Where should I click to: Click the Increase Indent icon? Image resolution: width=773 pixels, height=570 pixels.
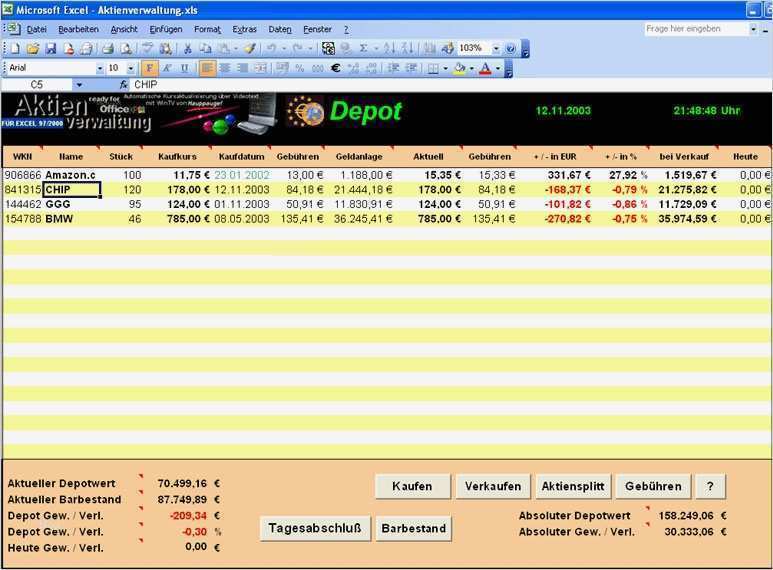pos(411,68)
